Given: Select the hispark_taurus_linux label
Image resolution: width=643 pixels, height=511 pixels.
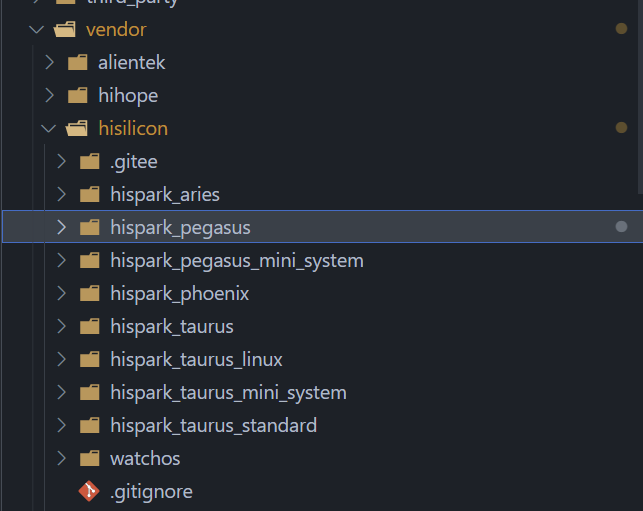Looking at the screenshot, I should coord(196,360).
